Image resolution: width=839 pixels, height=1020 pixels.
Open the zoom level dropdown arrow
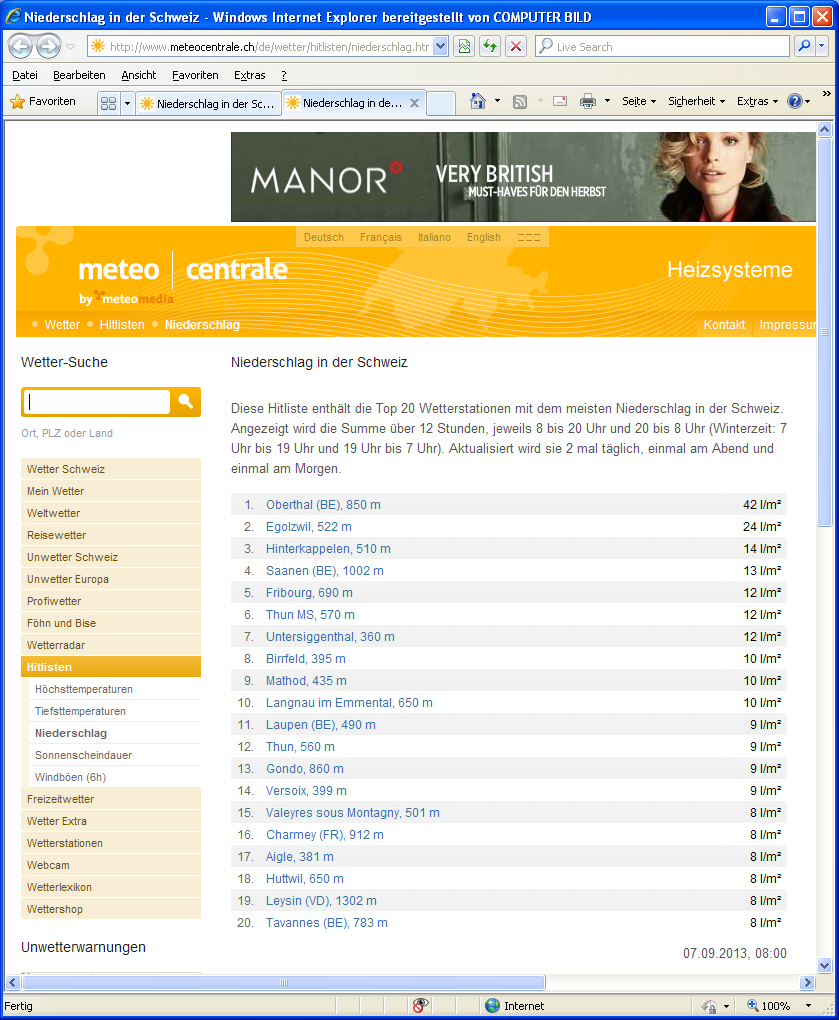pyautogui.click(x=808, y=1006)
